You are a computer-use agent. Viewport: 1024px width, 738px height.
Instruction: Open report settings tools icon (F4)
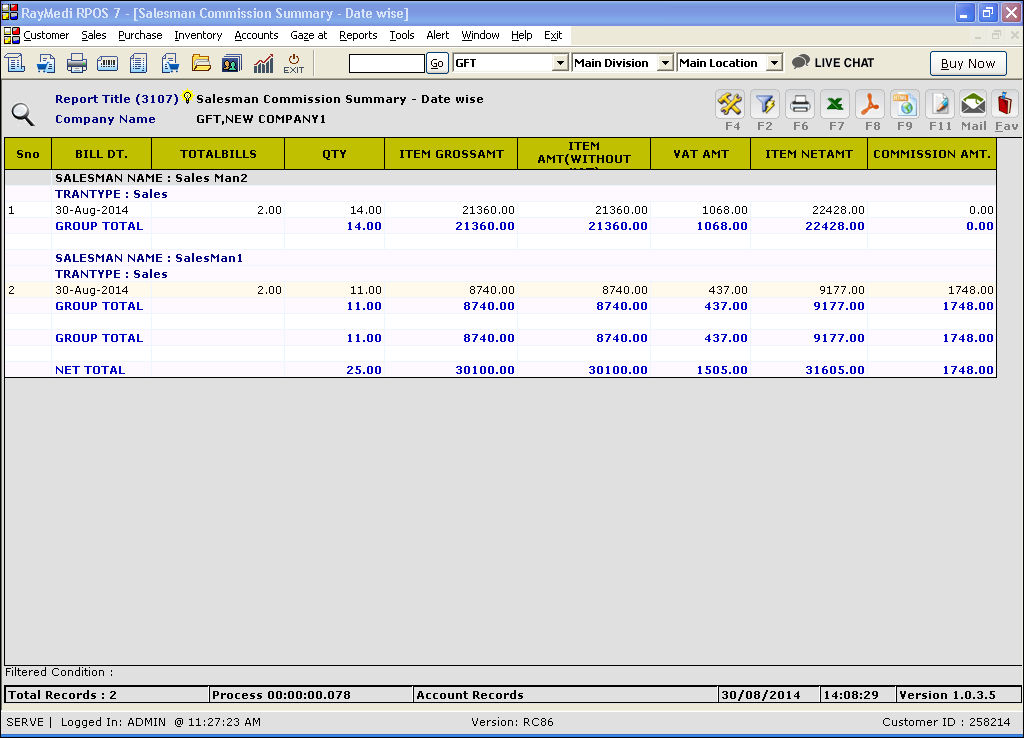(x=730, y=105)
